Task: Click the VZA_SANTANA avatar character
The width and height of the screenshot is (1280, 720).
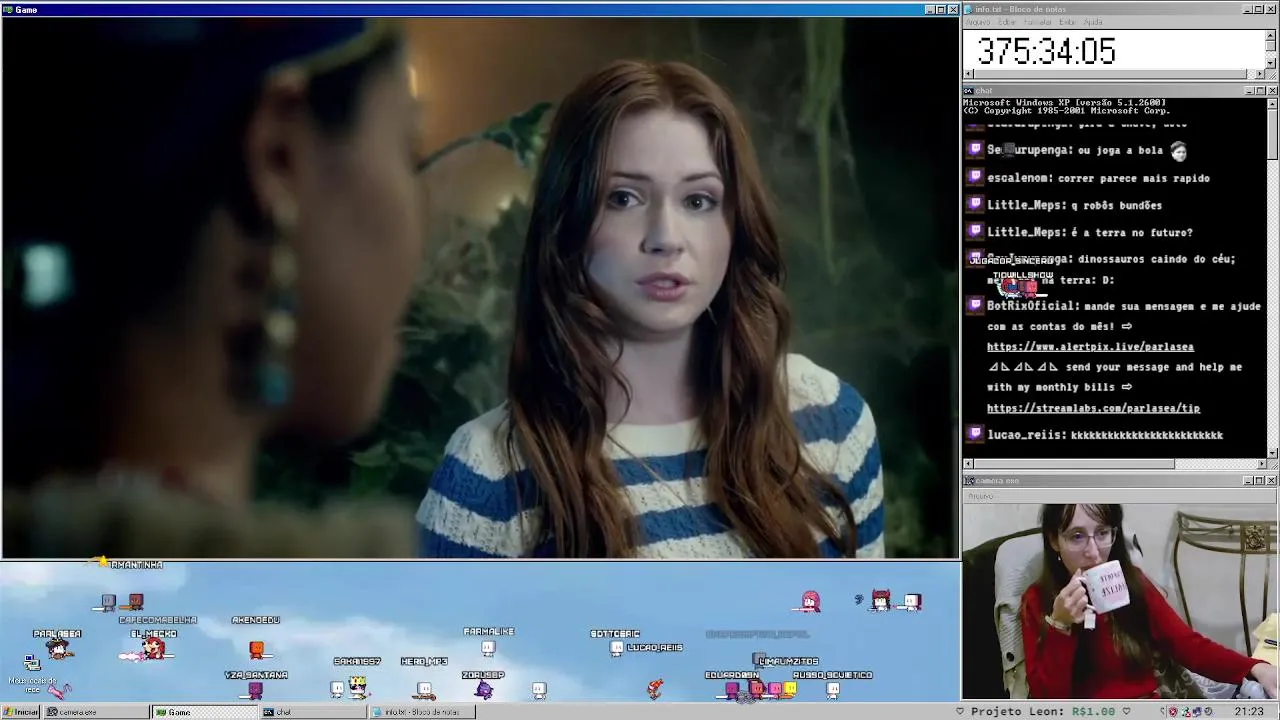Action: click(x=256, y=689)
